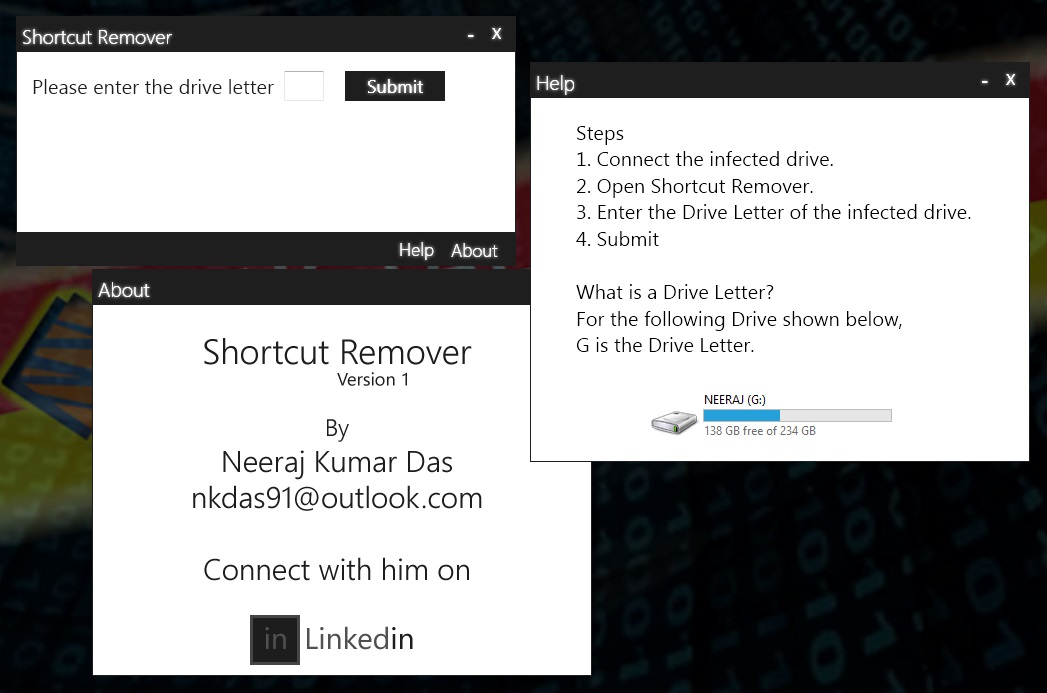
Task: Click 'Connect with him on' text
Action: click(x=337, y=570)
